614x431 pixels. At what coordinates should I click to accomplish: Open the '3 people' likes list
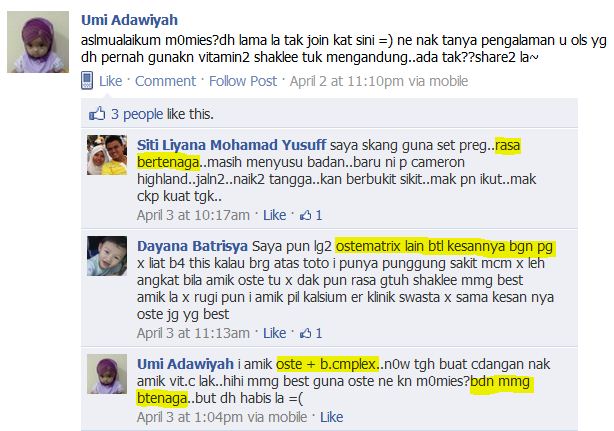tap(137, 114)
